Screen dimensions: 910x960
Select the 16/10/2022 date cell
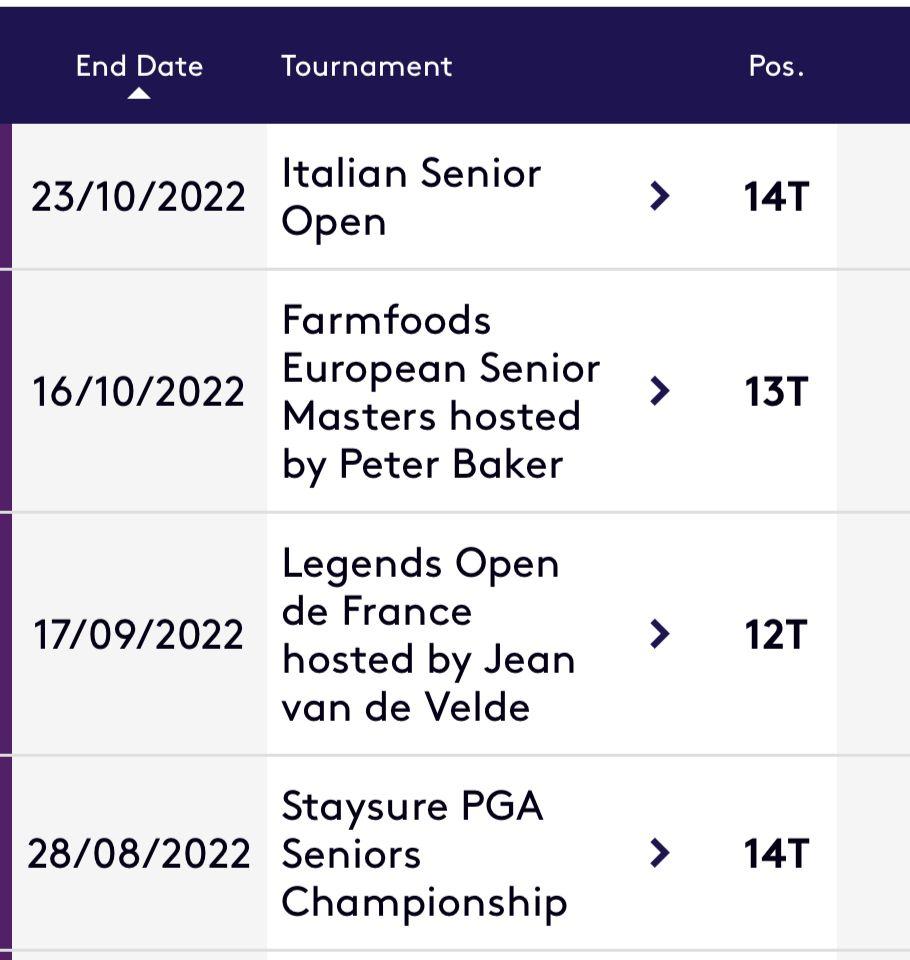138,392
